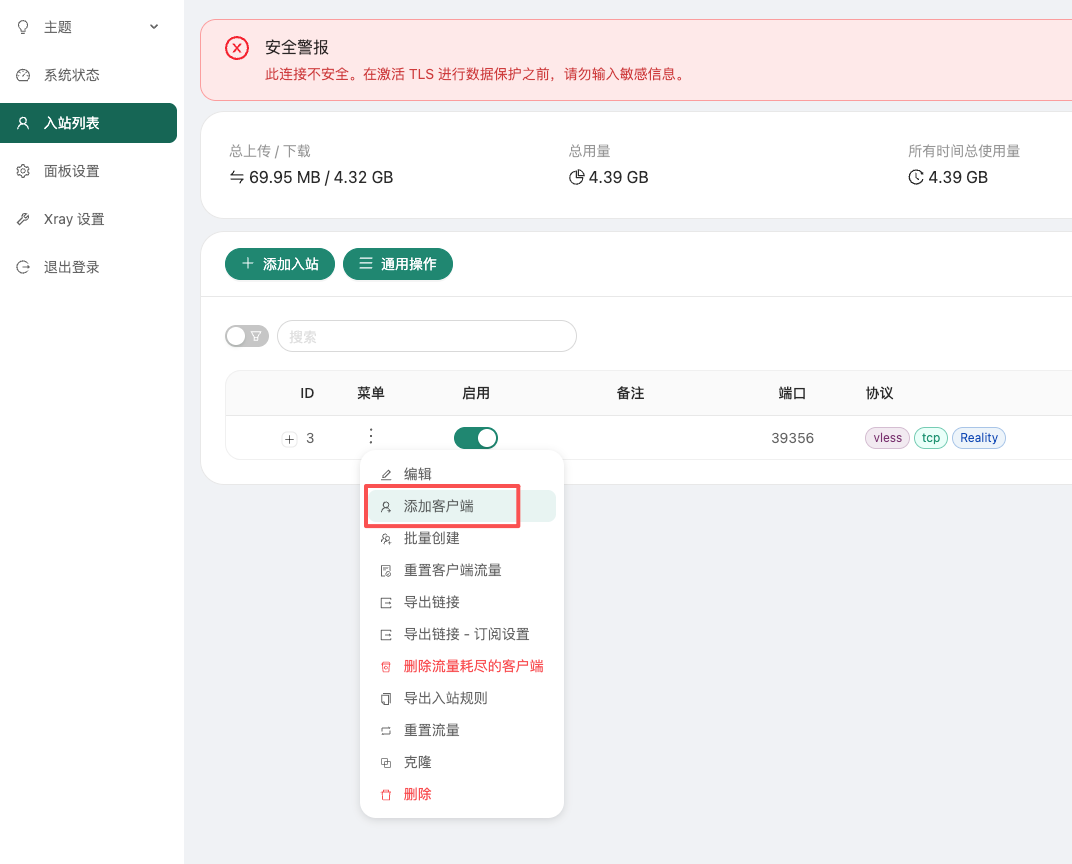Click the trash icon beside 删除
The image size is (1072, 864).
386,795
